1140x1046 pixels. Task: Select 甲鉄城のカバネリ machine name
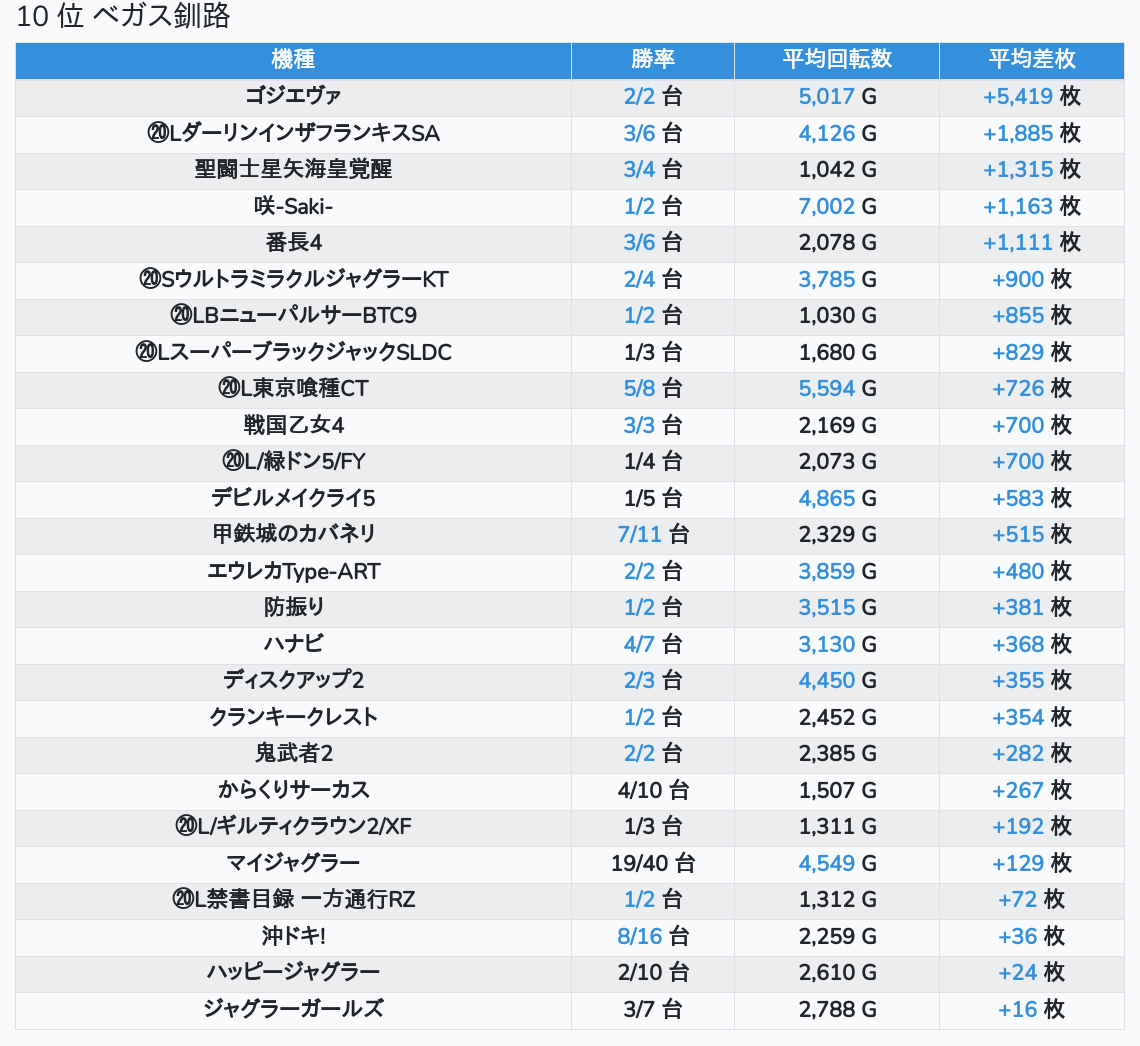click(x=293, y=535)
